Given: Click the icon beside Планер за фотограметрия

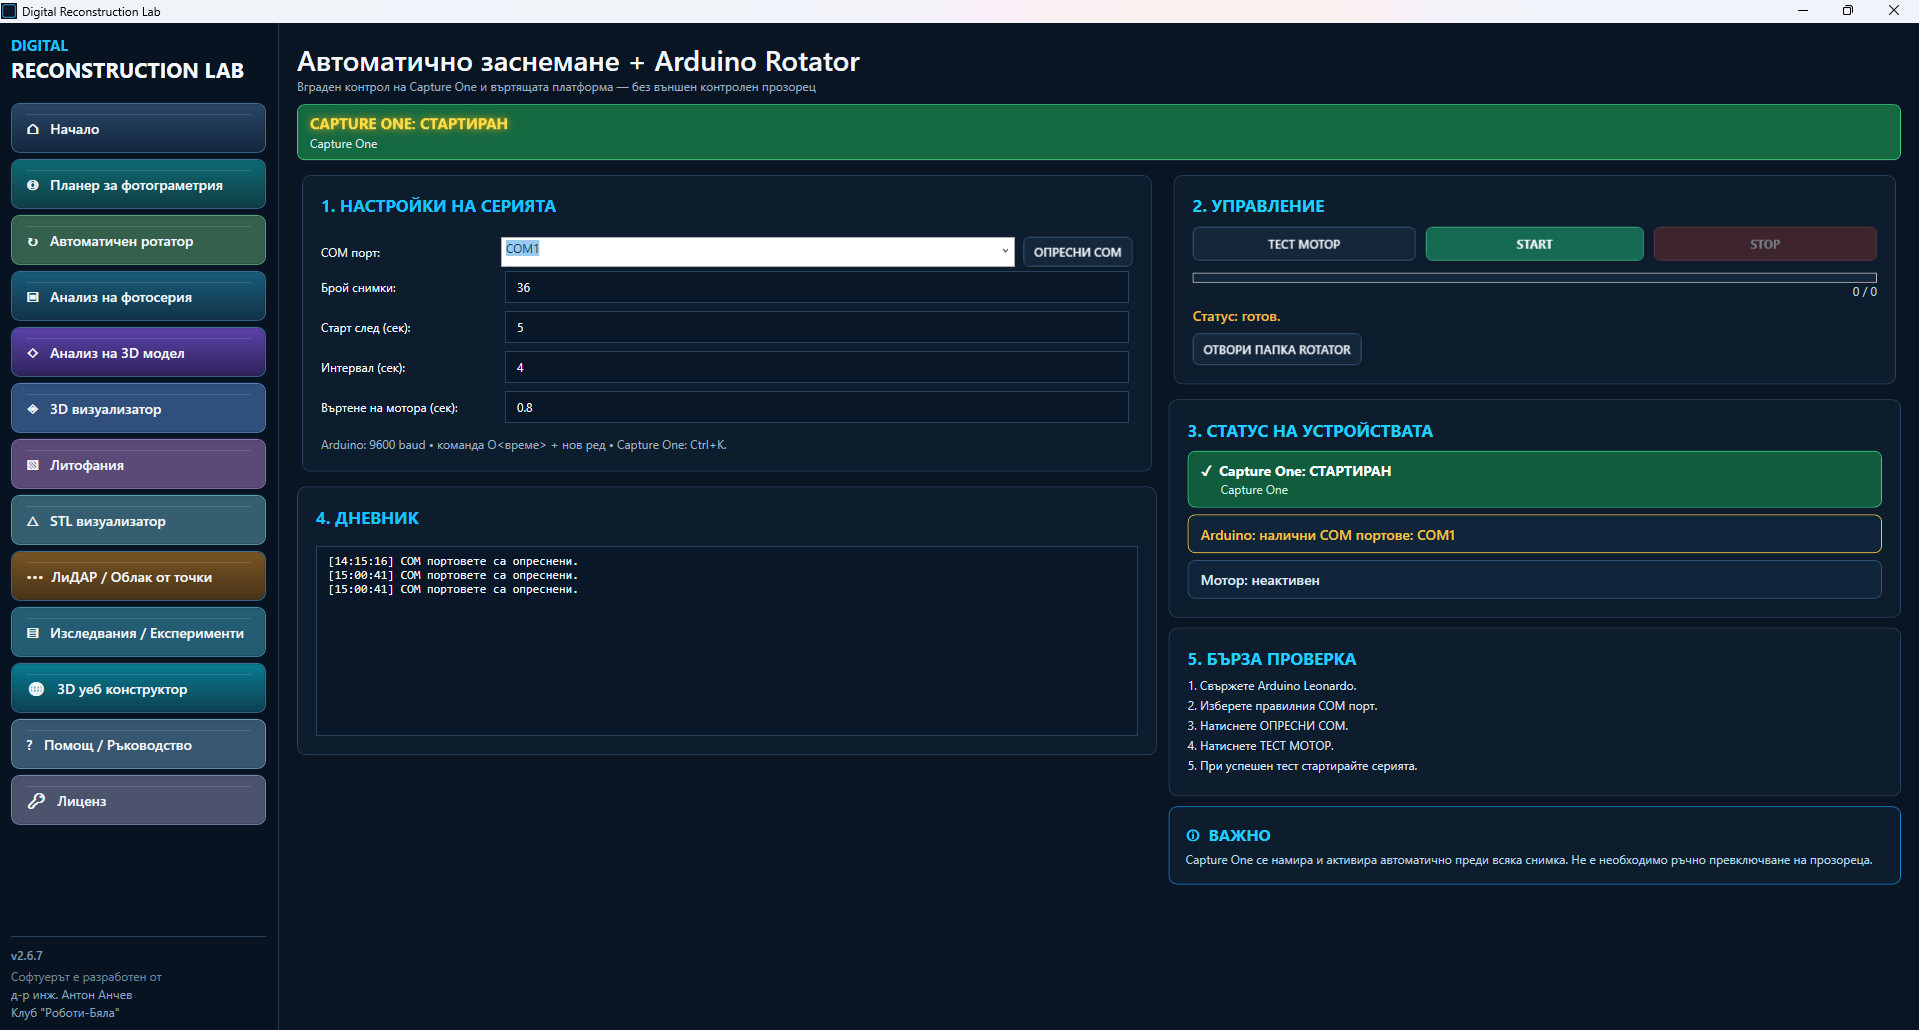Looking at the screenshot, I should pyautogui.click(x=33, y=185).
